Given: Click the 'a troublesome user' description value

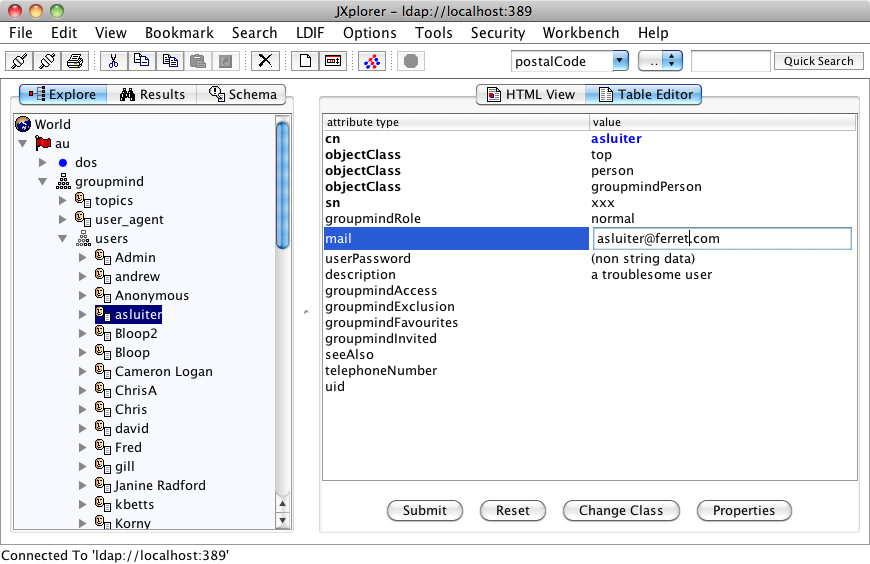Looking at the screenshot, I should pyautogui.click(x=651, y=274).
